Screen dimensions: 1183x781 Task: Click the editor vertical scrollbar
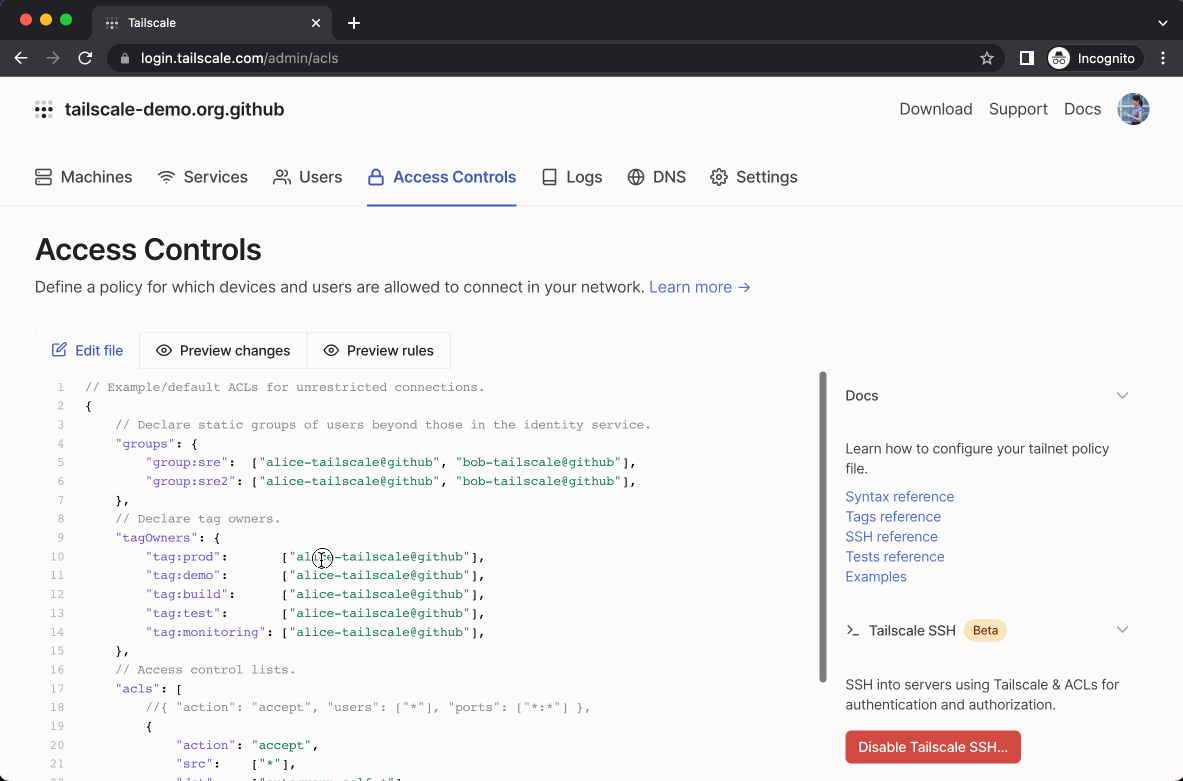click(823, 527)
